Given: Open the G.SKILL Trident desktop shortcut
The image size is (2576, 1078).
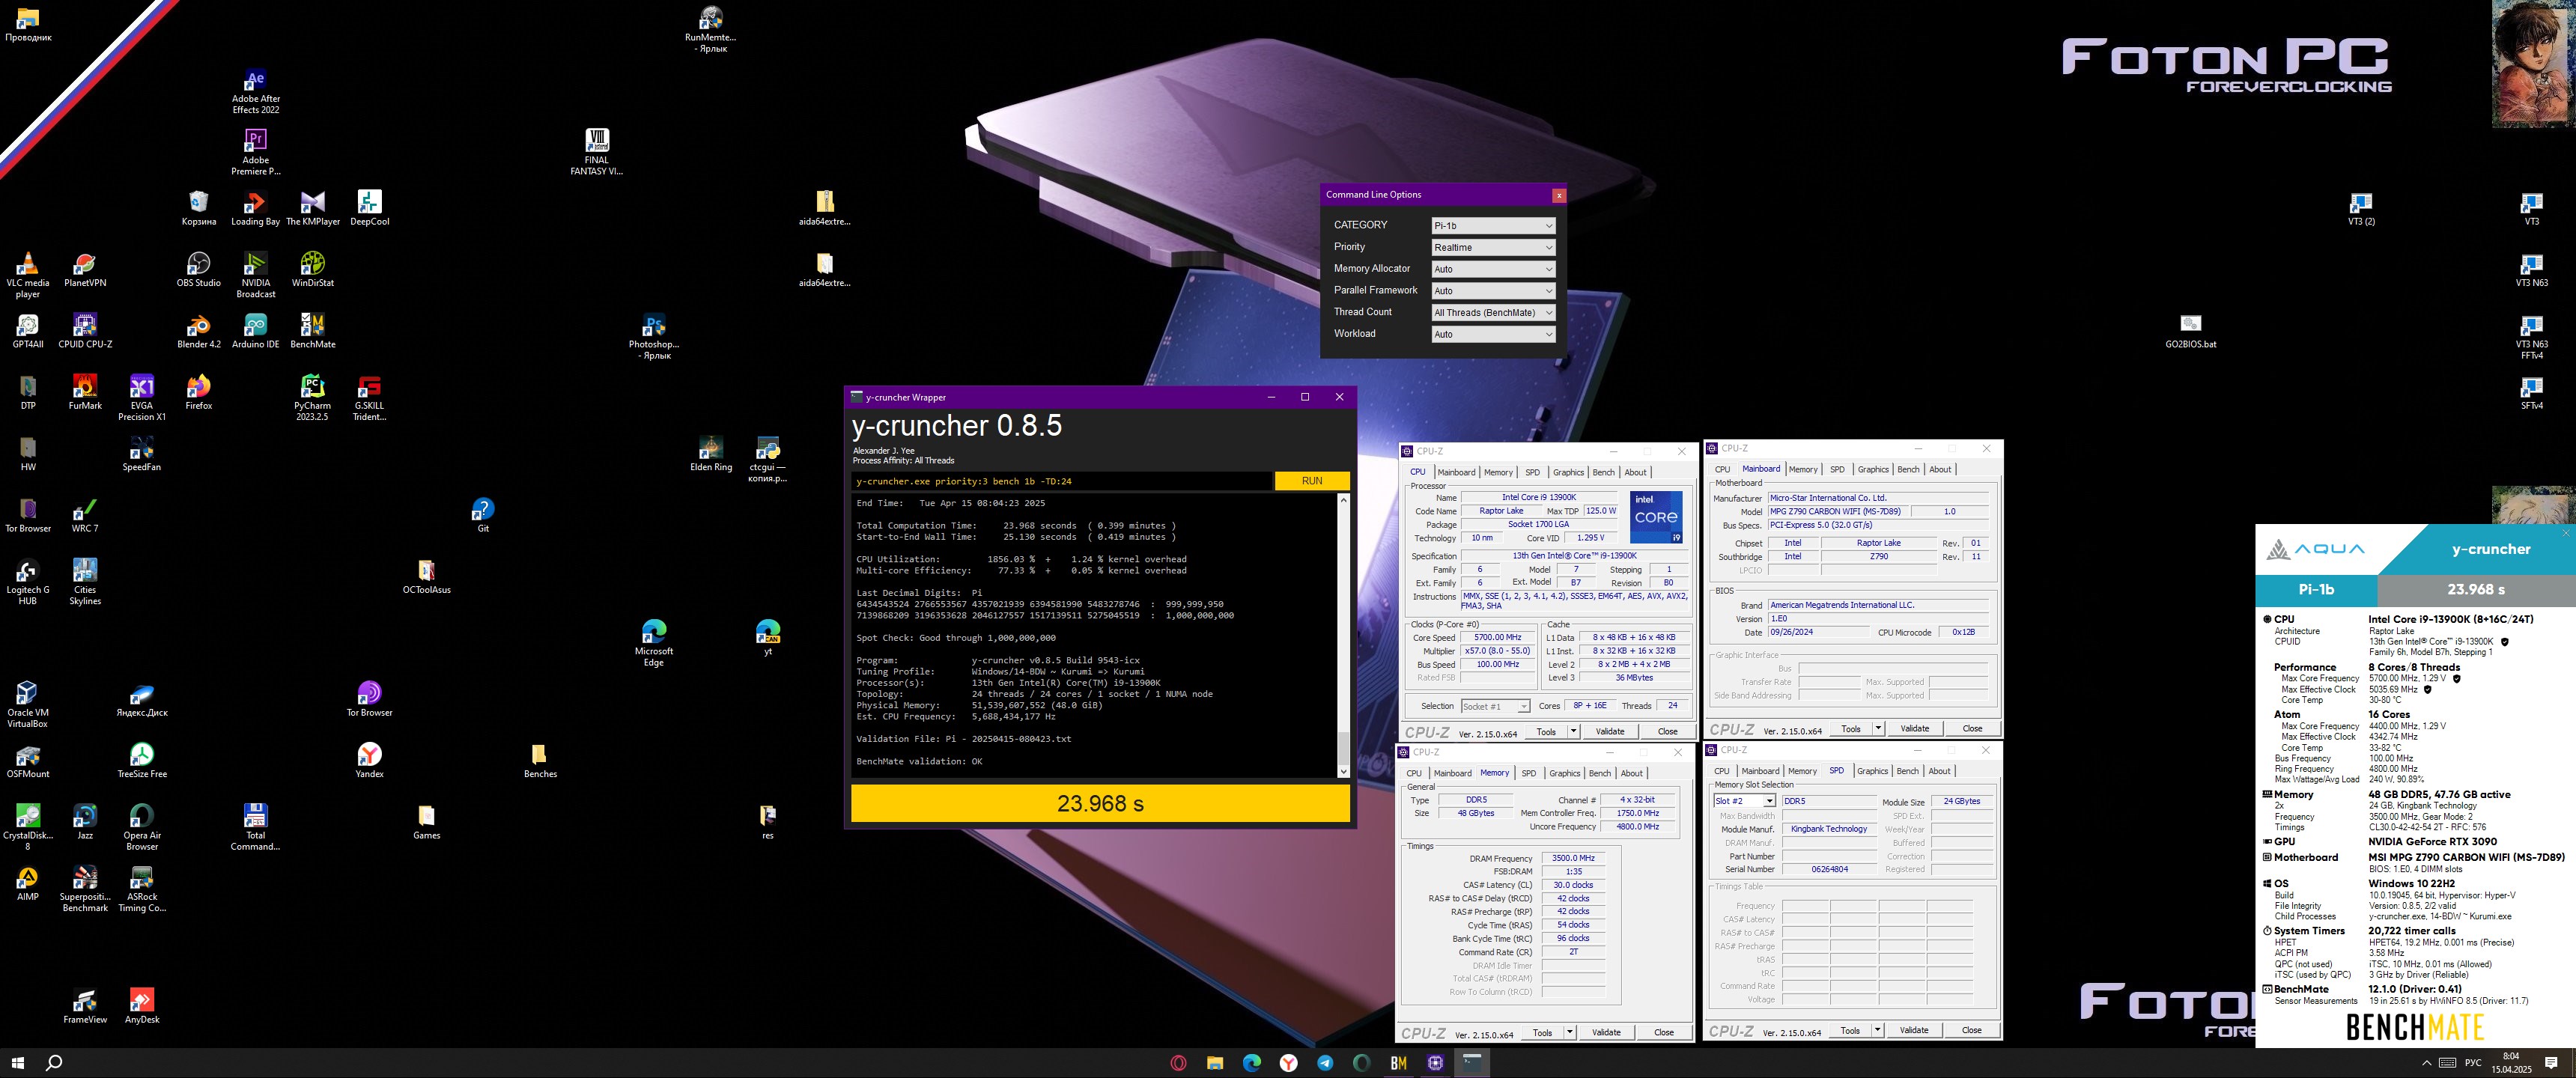Looking at the screenshot, I should tap(369, 397).
